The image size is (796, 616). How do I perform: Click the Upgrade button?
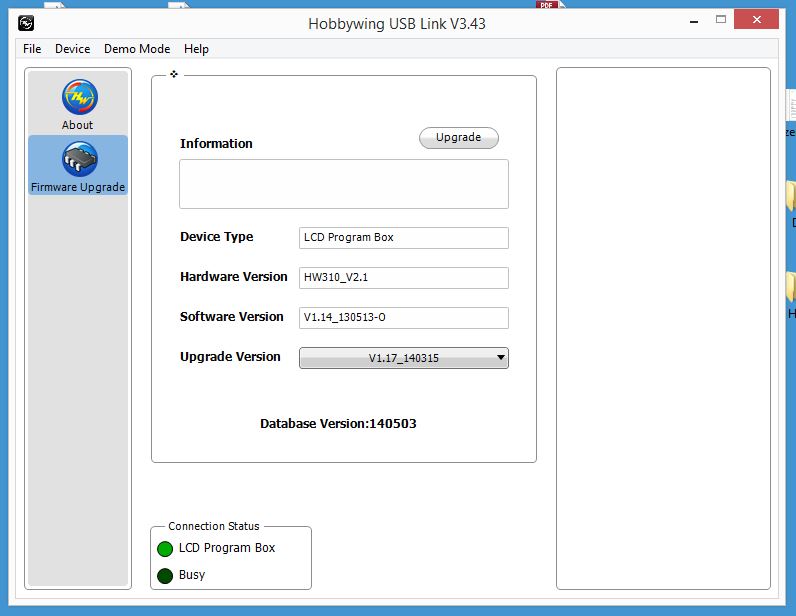pyautogui.click(x=458, y=138)
